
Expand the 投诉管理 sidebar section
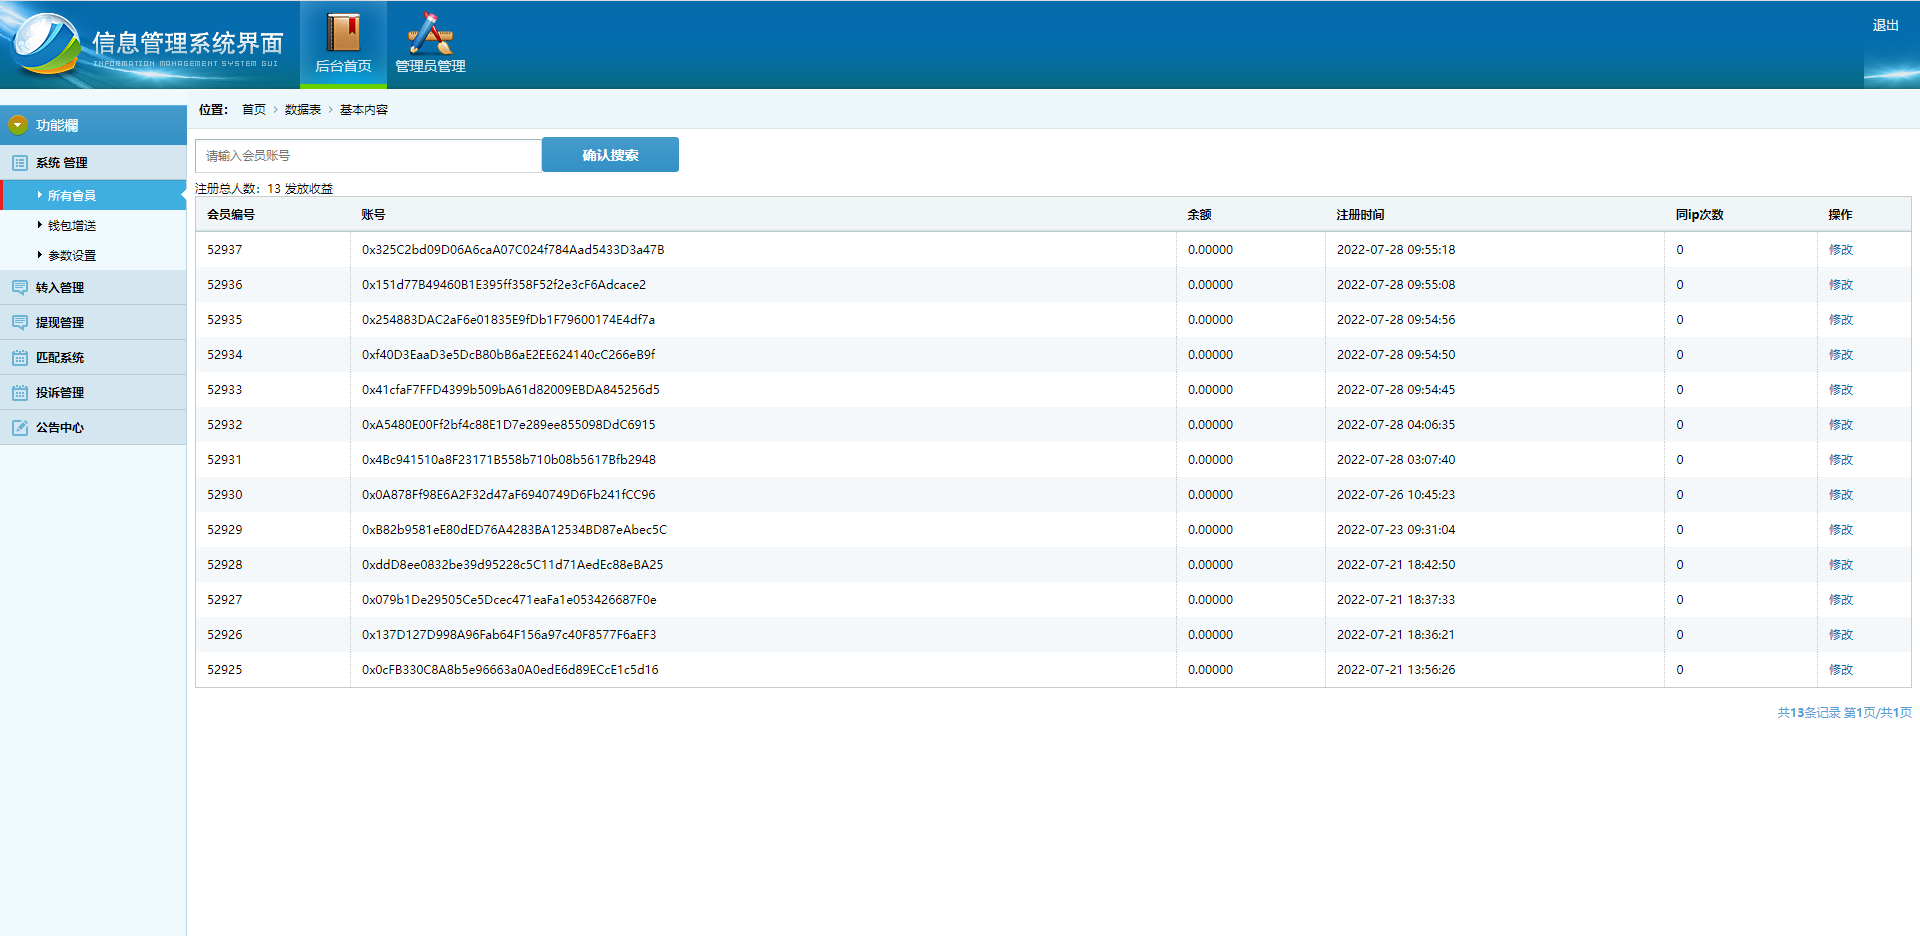click(60, 393)
